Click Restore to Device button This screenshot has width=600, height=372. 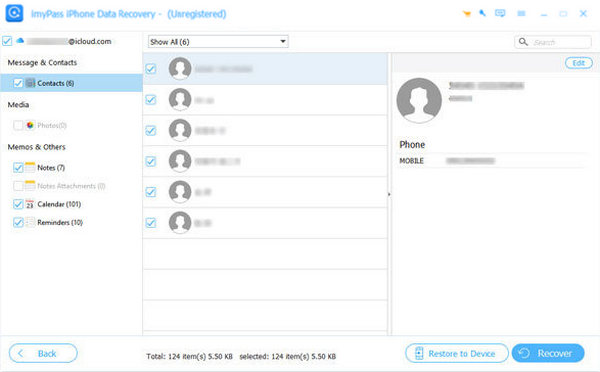coord(457,353)
